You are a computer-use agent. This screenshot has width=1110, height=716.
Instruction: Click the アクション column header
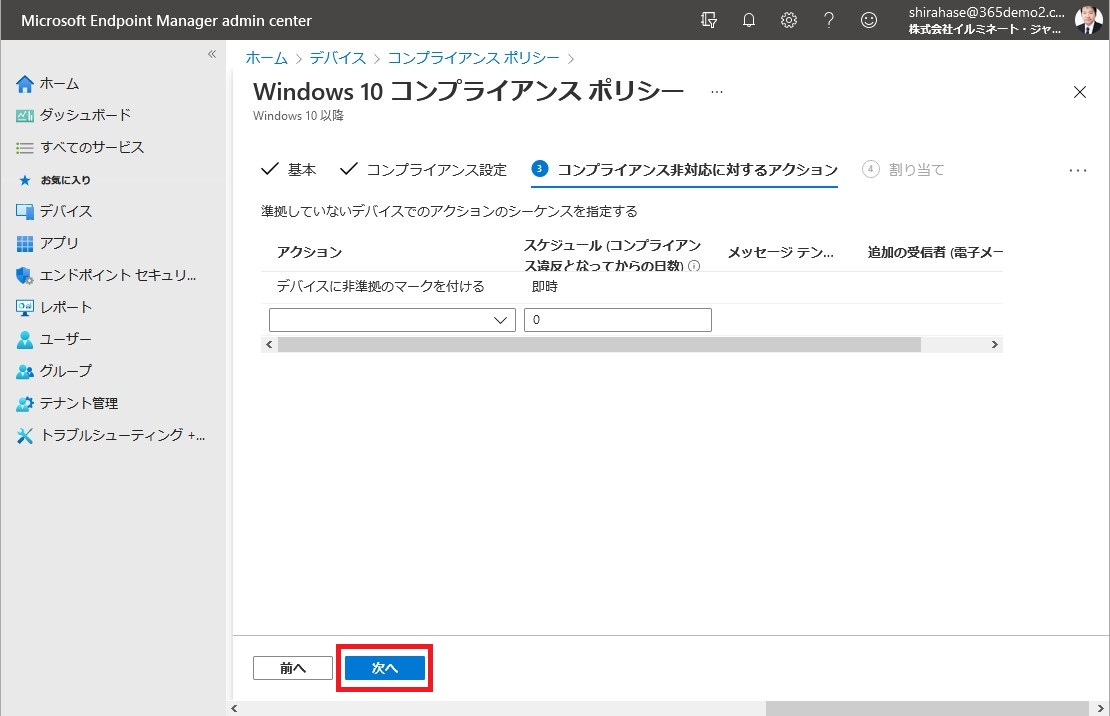pos(309,252)
